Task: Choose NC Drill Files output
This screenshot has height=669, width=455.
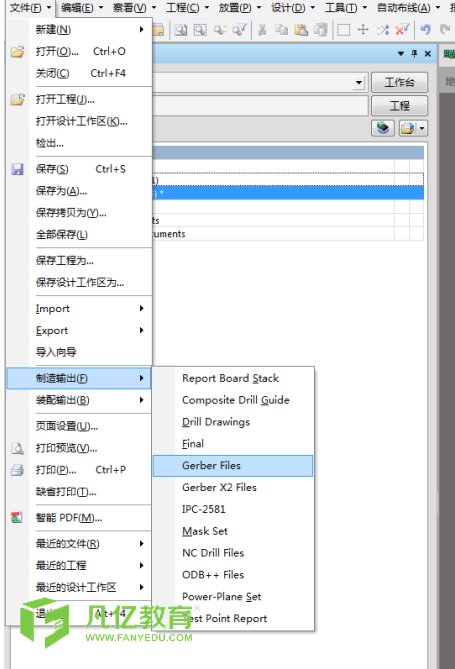Action: point(233,553)
